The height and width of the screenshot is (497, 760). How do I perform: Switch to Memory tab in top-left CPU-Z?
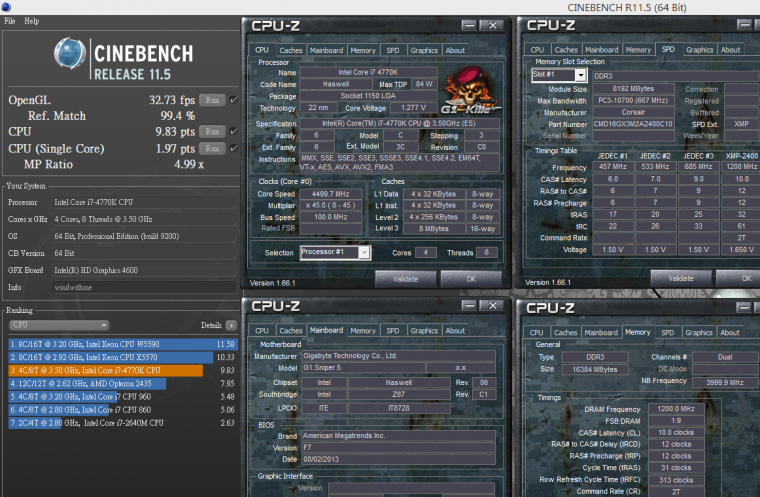click(x=363, y=50)
